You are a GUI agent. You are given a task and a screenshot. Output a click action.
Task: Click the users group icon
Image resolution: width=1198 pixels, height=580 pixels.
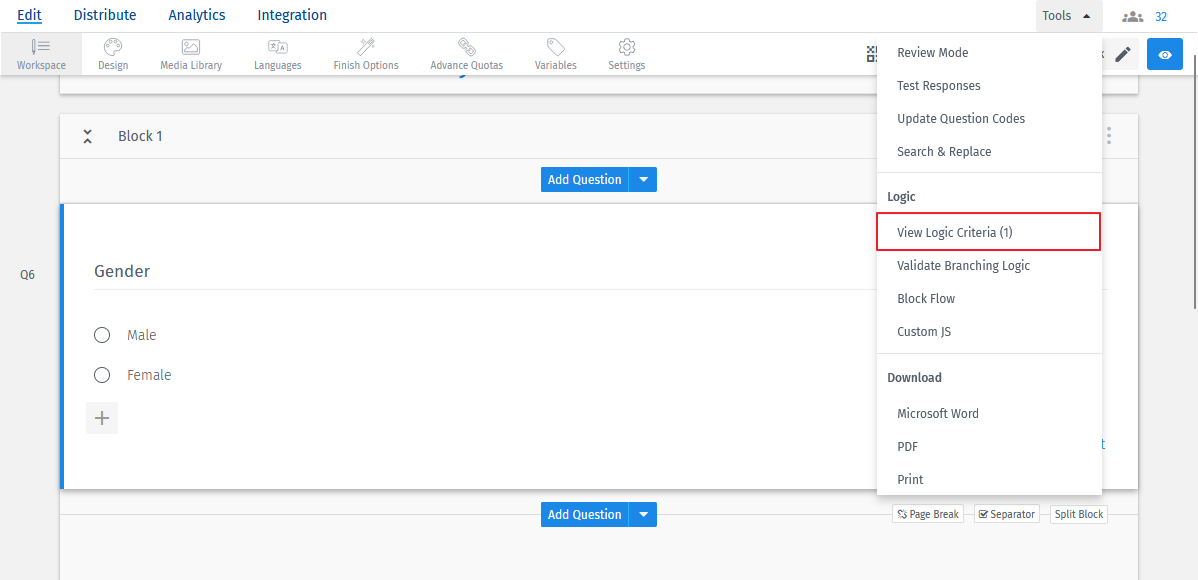(1132, 16)
